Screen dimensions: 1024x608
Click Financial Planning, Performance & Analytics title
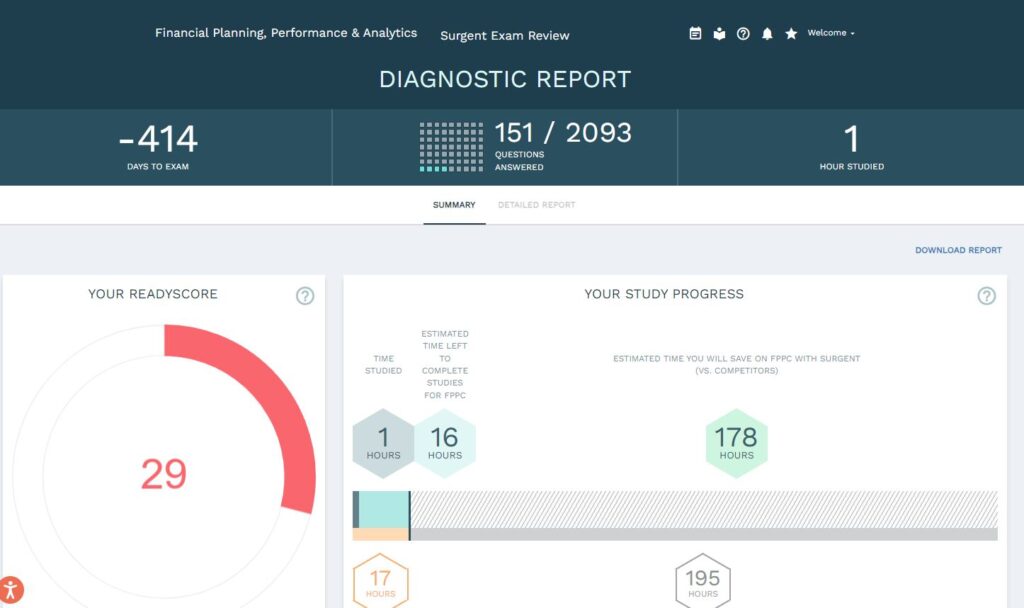286,33
